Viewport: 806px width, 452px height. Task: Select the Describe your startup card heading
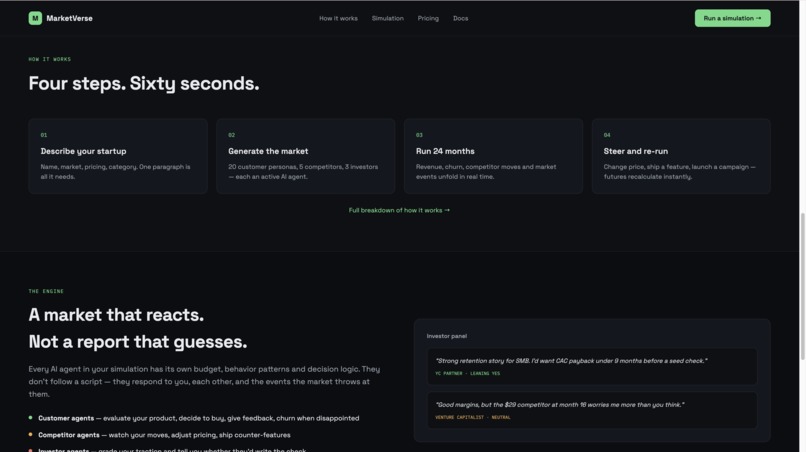pyautogui.click(x=83, y=151)
